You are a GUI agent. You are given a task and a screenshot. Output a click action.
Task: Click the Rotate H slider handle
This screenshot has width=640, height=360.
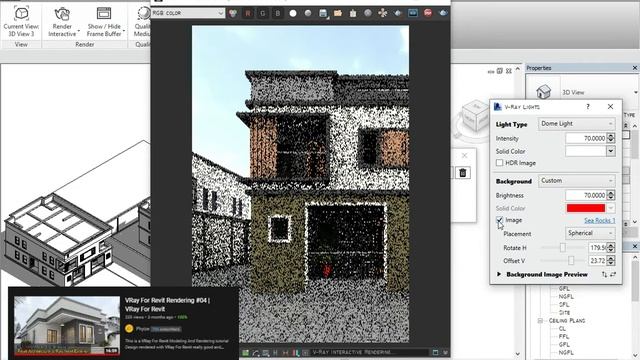point(562,247)
